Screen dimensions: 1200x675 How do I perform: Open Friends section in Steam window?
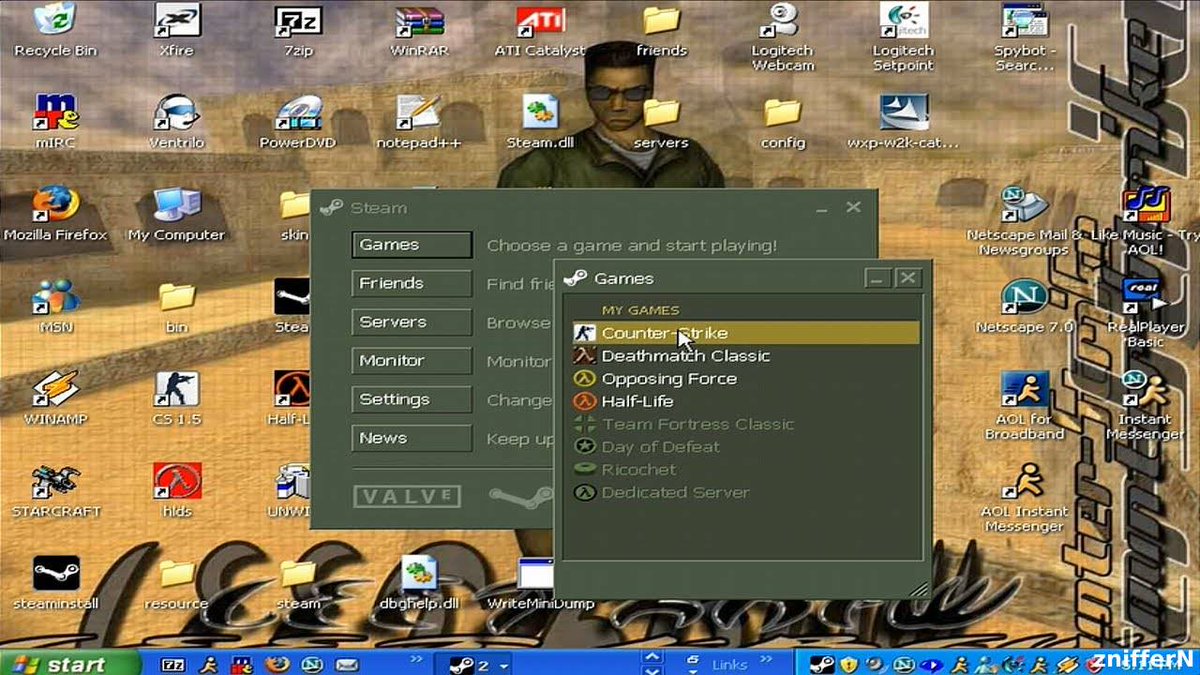tap(412, 284)
